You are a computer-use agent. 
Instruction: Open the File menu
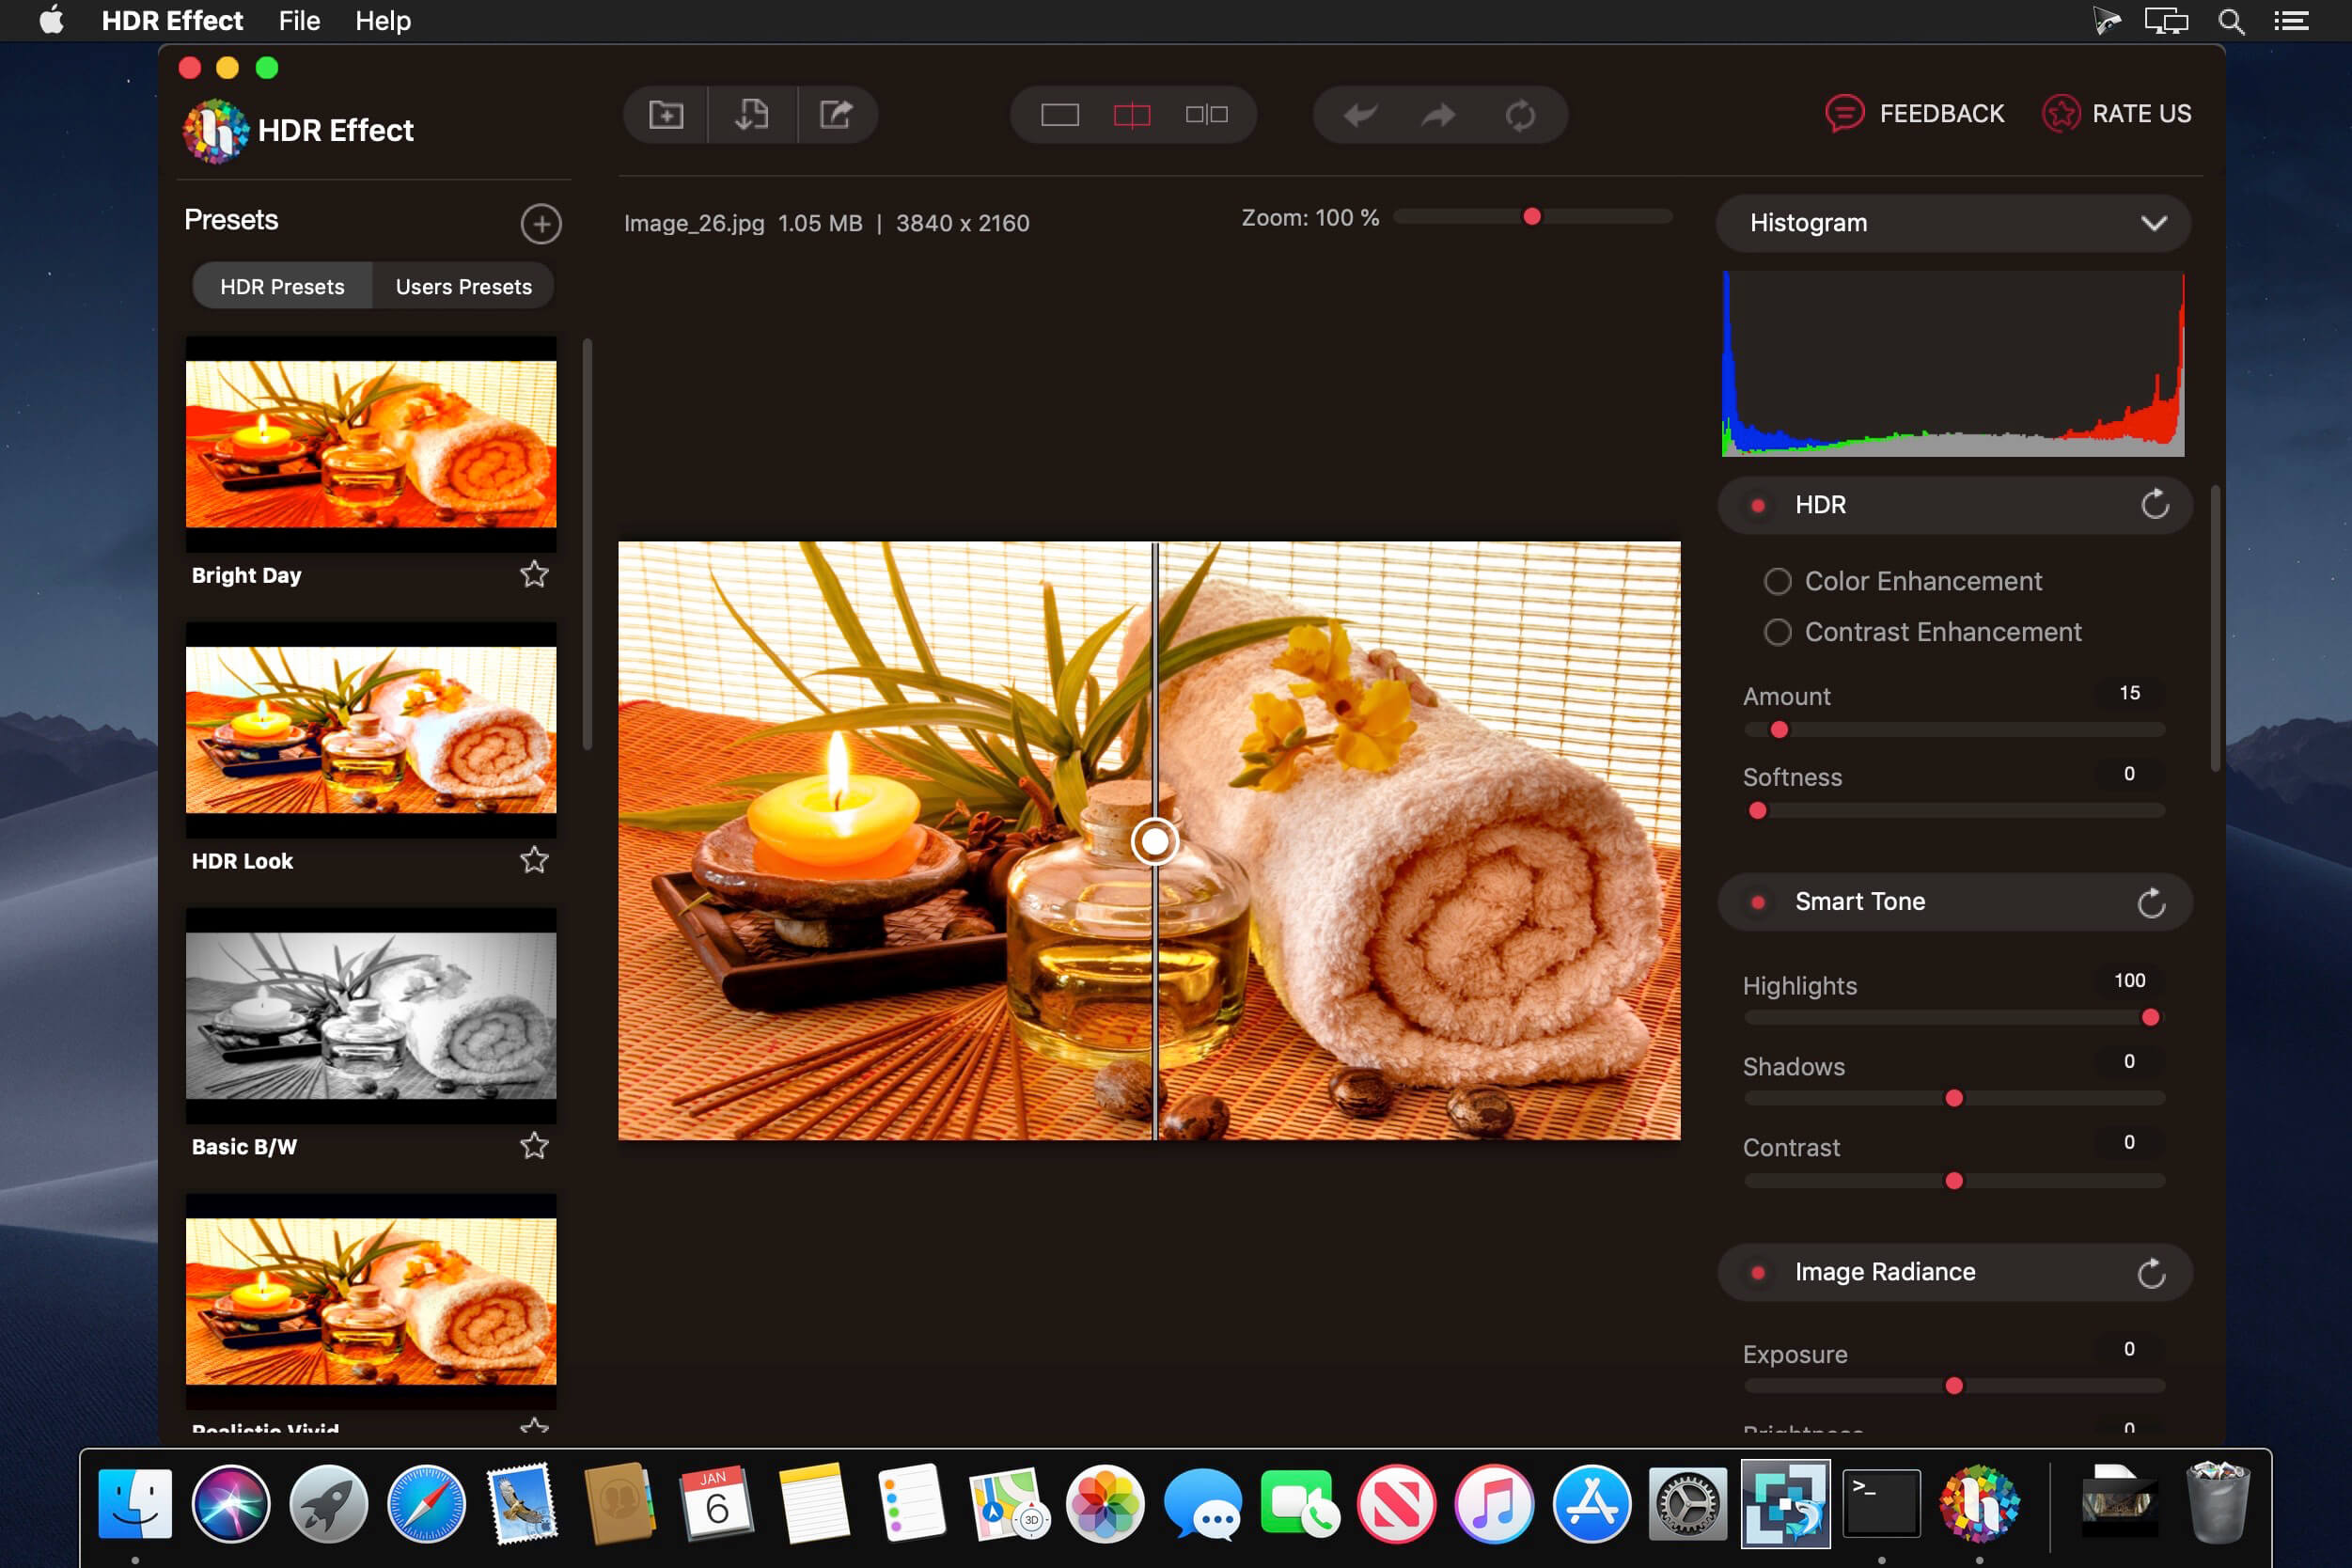click(299, 21)
